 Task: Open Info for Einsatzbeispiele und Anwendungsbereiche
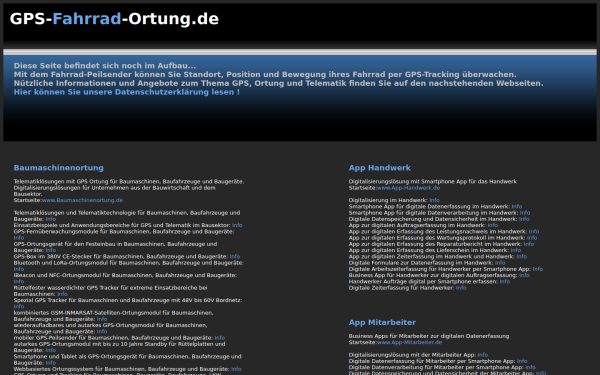237,225
